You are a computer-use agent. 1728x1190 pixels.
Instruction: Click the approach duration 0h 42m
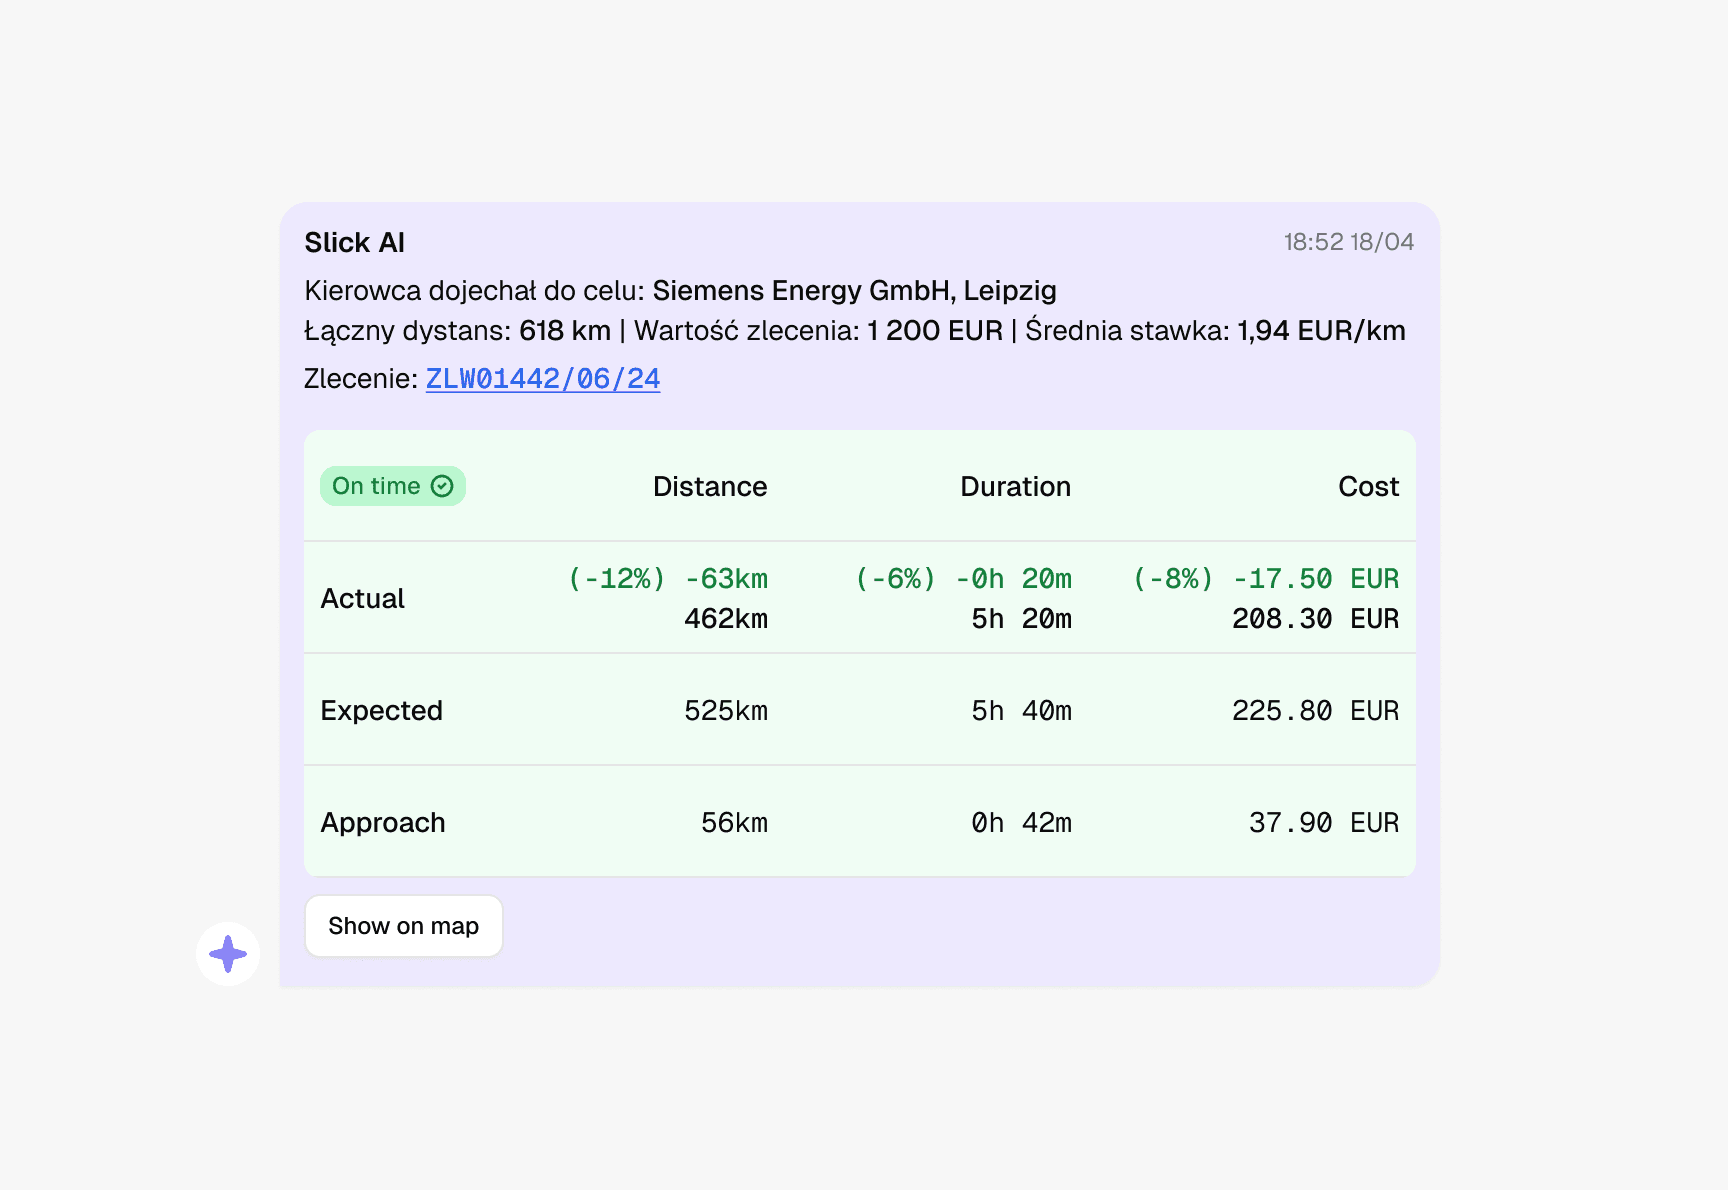tap(1020, 823)
